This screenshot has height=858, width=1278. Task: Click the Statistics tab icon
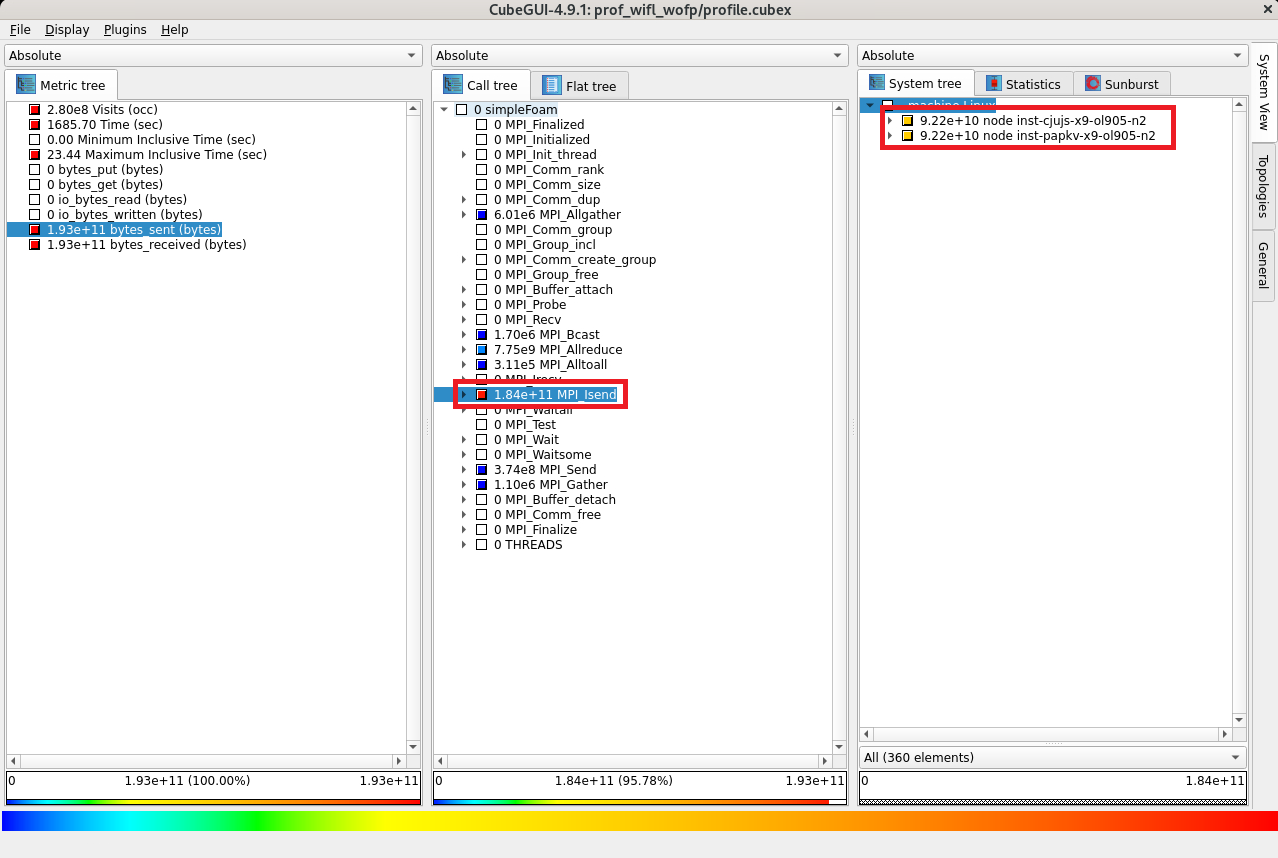click(x=994, y=85)
